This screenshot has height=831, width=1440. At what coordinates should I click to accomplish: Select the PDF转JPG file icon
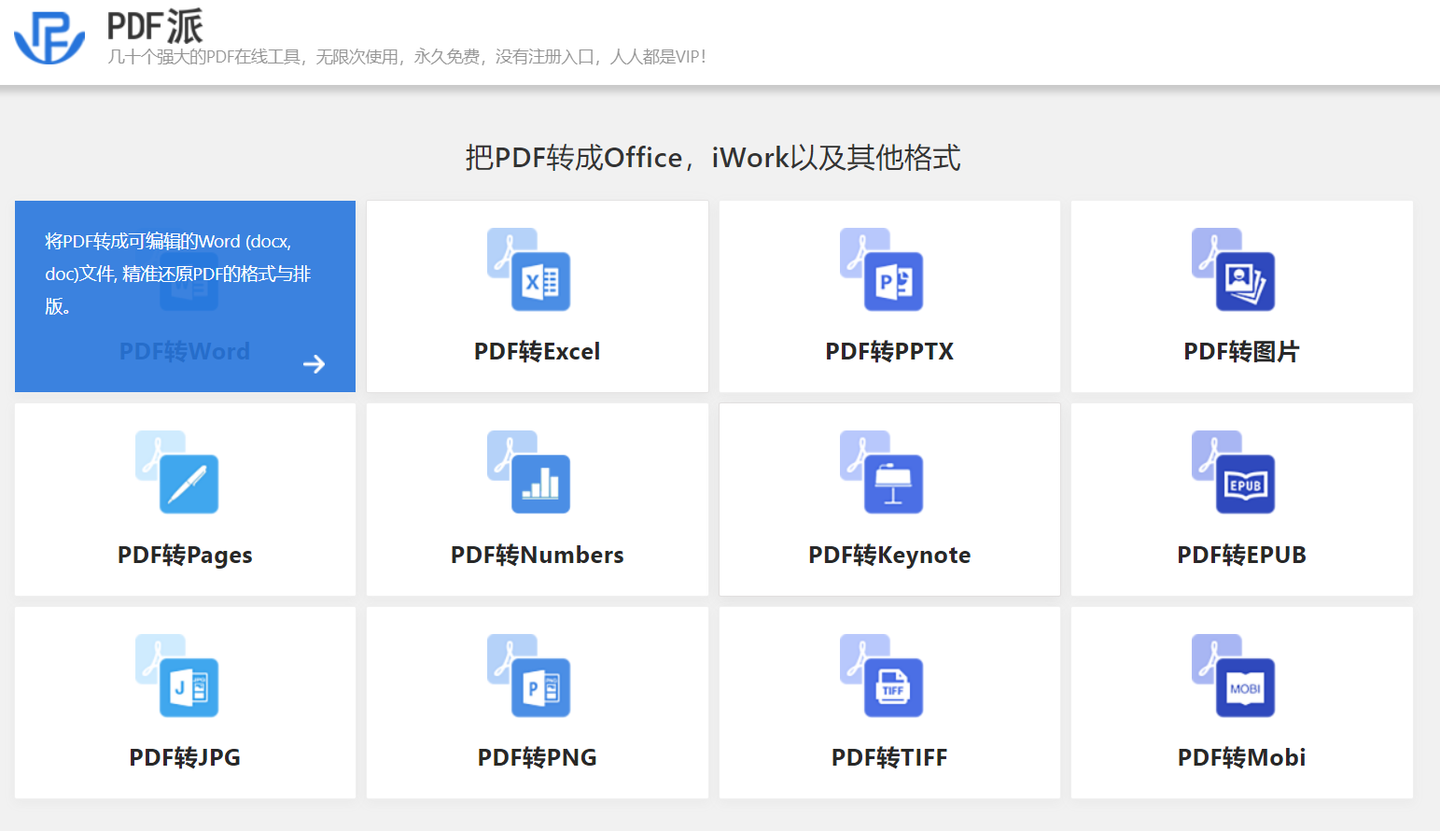click(177, 675)
